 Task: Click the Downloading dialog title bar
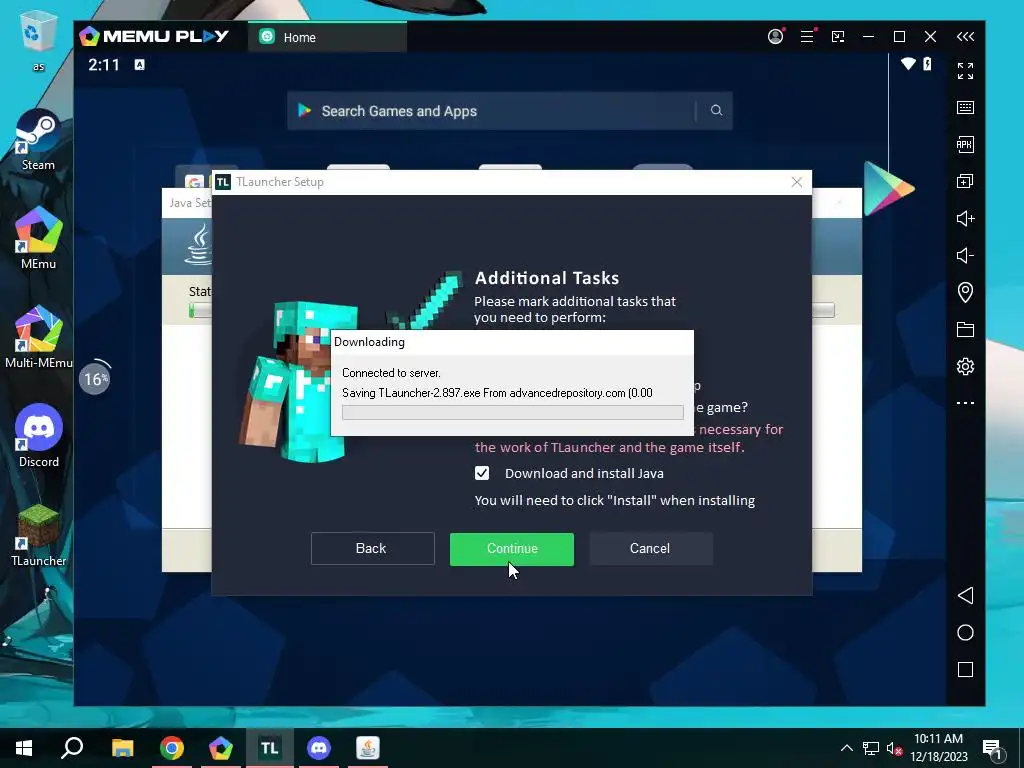pos(512,342)
